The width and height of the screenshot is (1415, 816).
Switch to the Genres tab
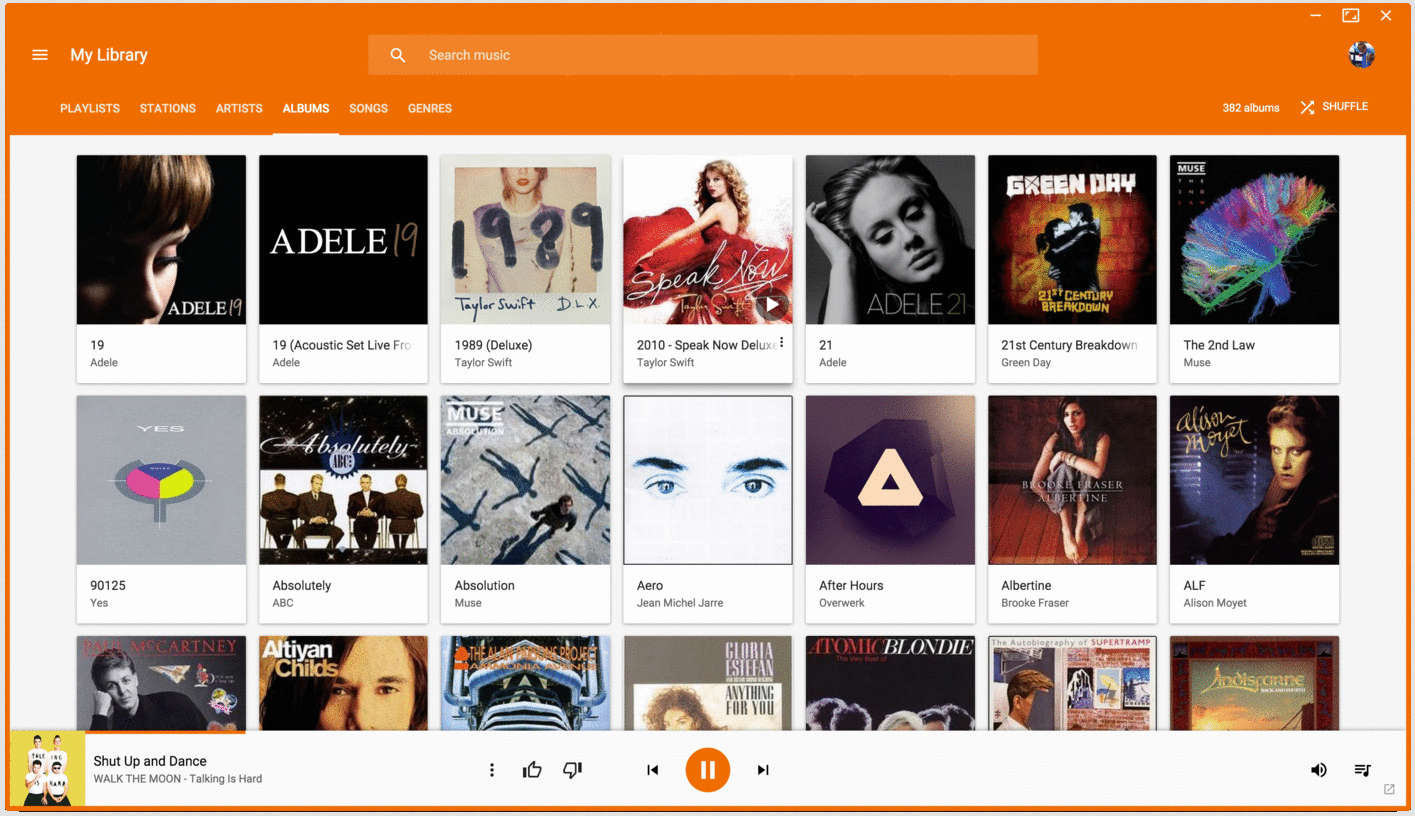[x=430, y=108]
